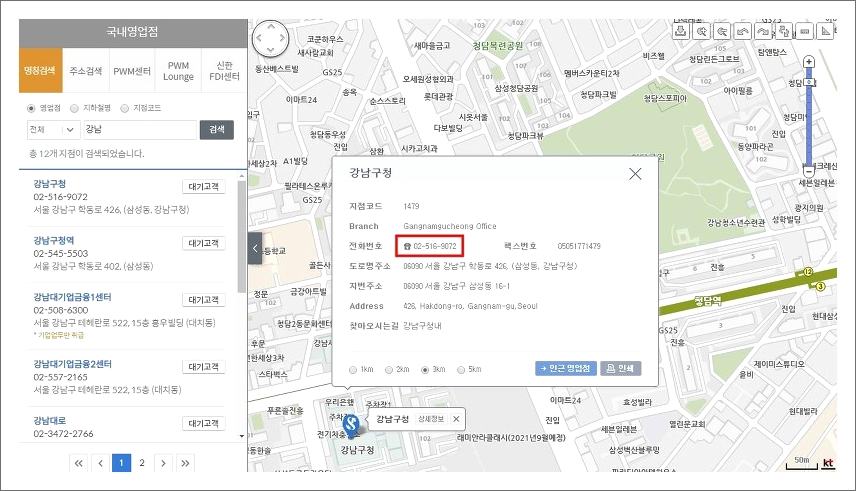Click the 검색 search button
This screenshot has height=491, width=856.
pos(217,129)
